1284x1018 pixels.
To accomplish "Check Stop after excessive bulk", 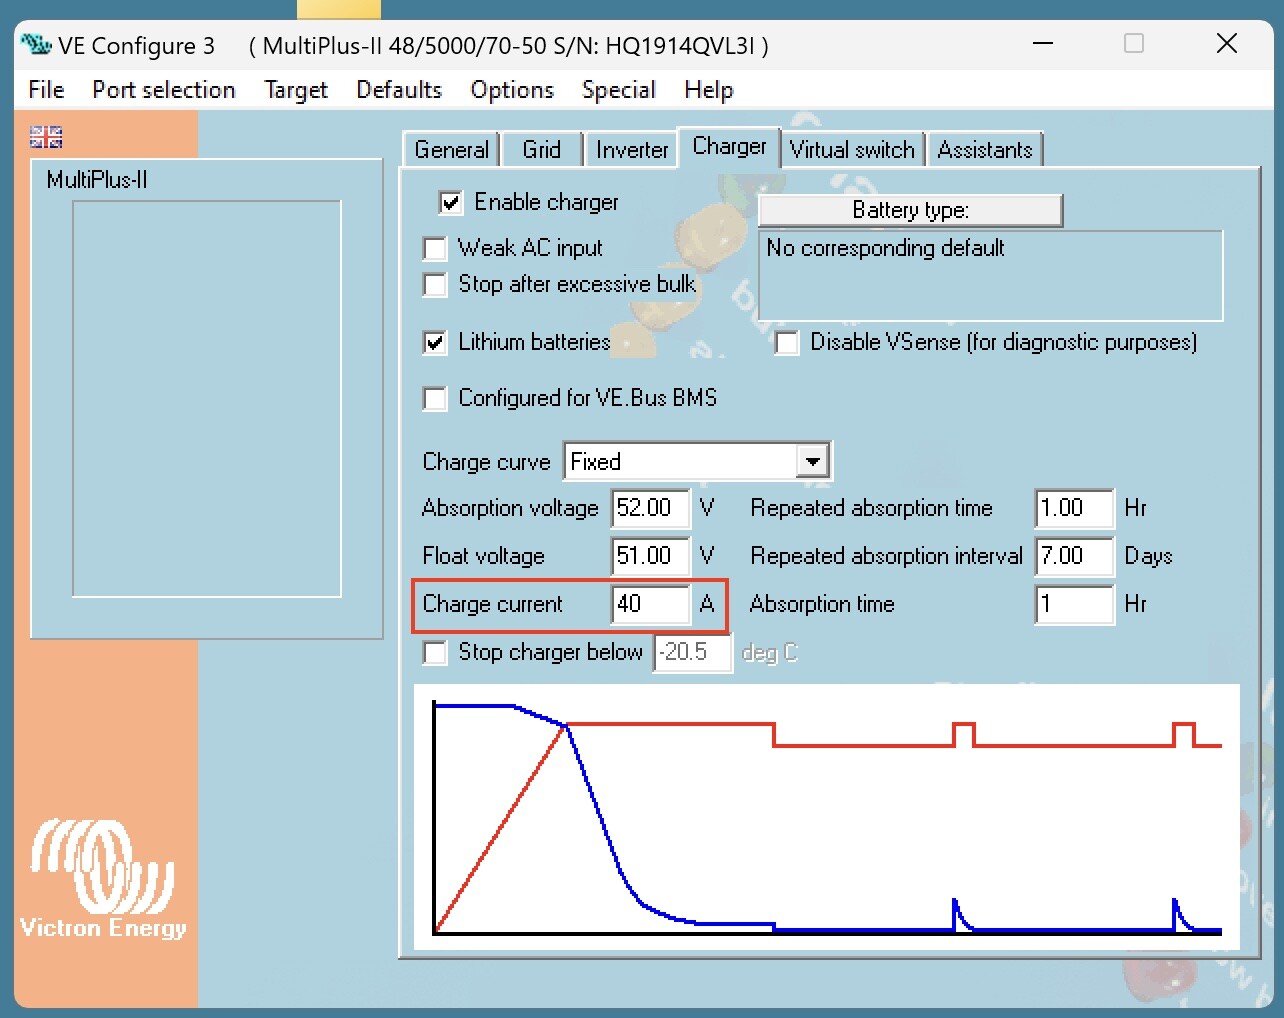I will pyautogui.click(x=435, y=285).
